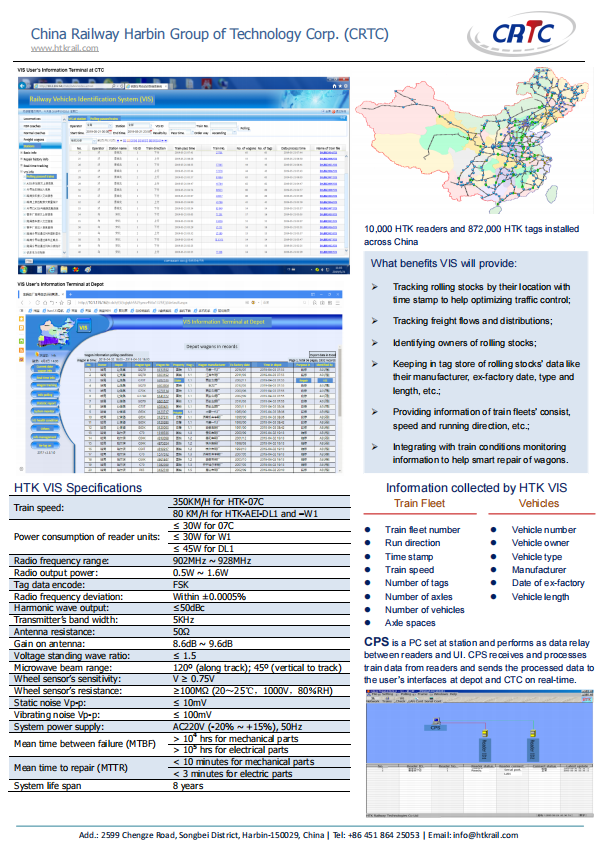Click the '50Ω' antenna resistance value
604x849 pixels.
coord(181,631)
